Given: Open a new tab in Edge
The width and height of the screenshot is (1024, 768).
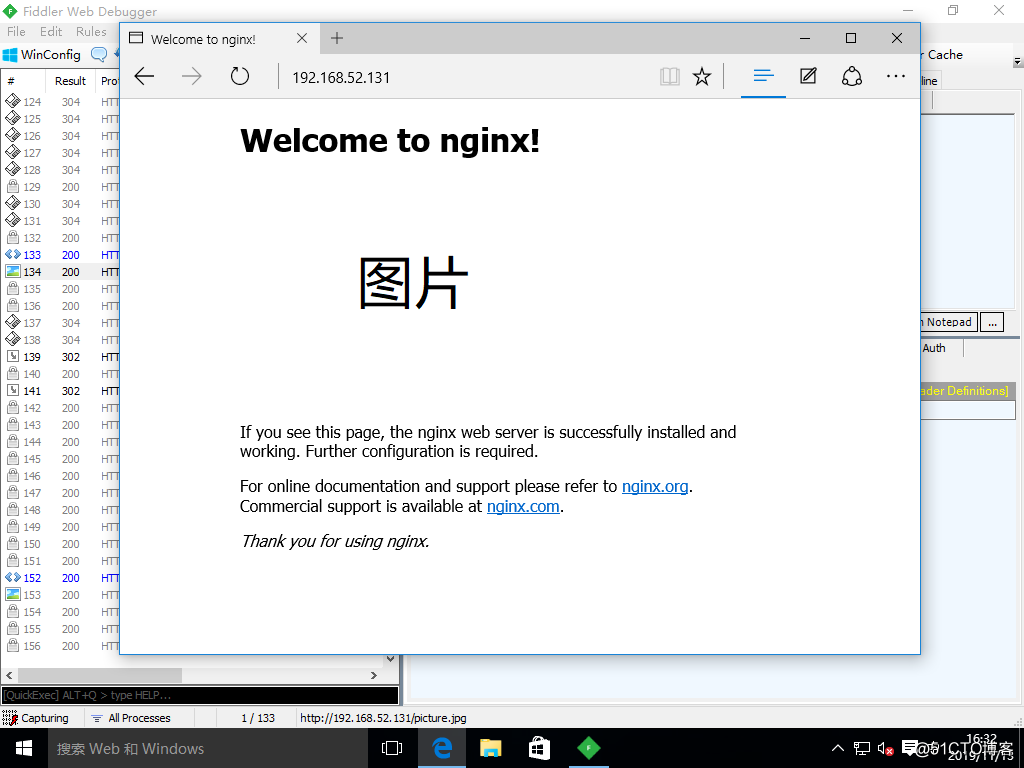Looking at the screenshot, I should pos(337,38).
